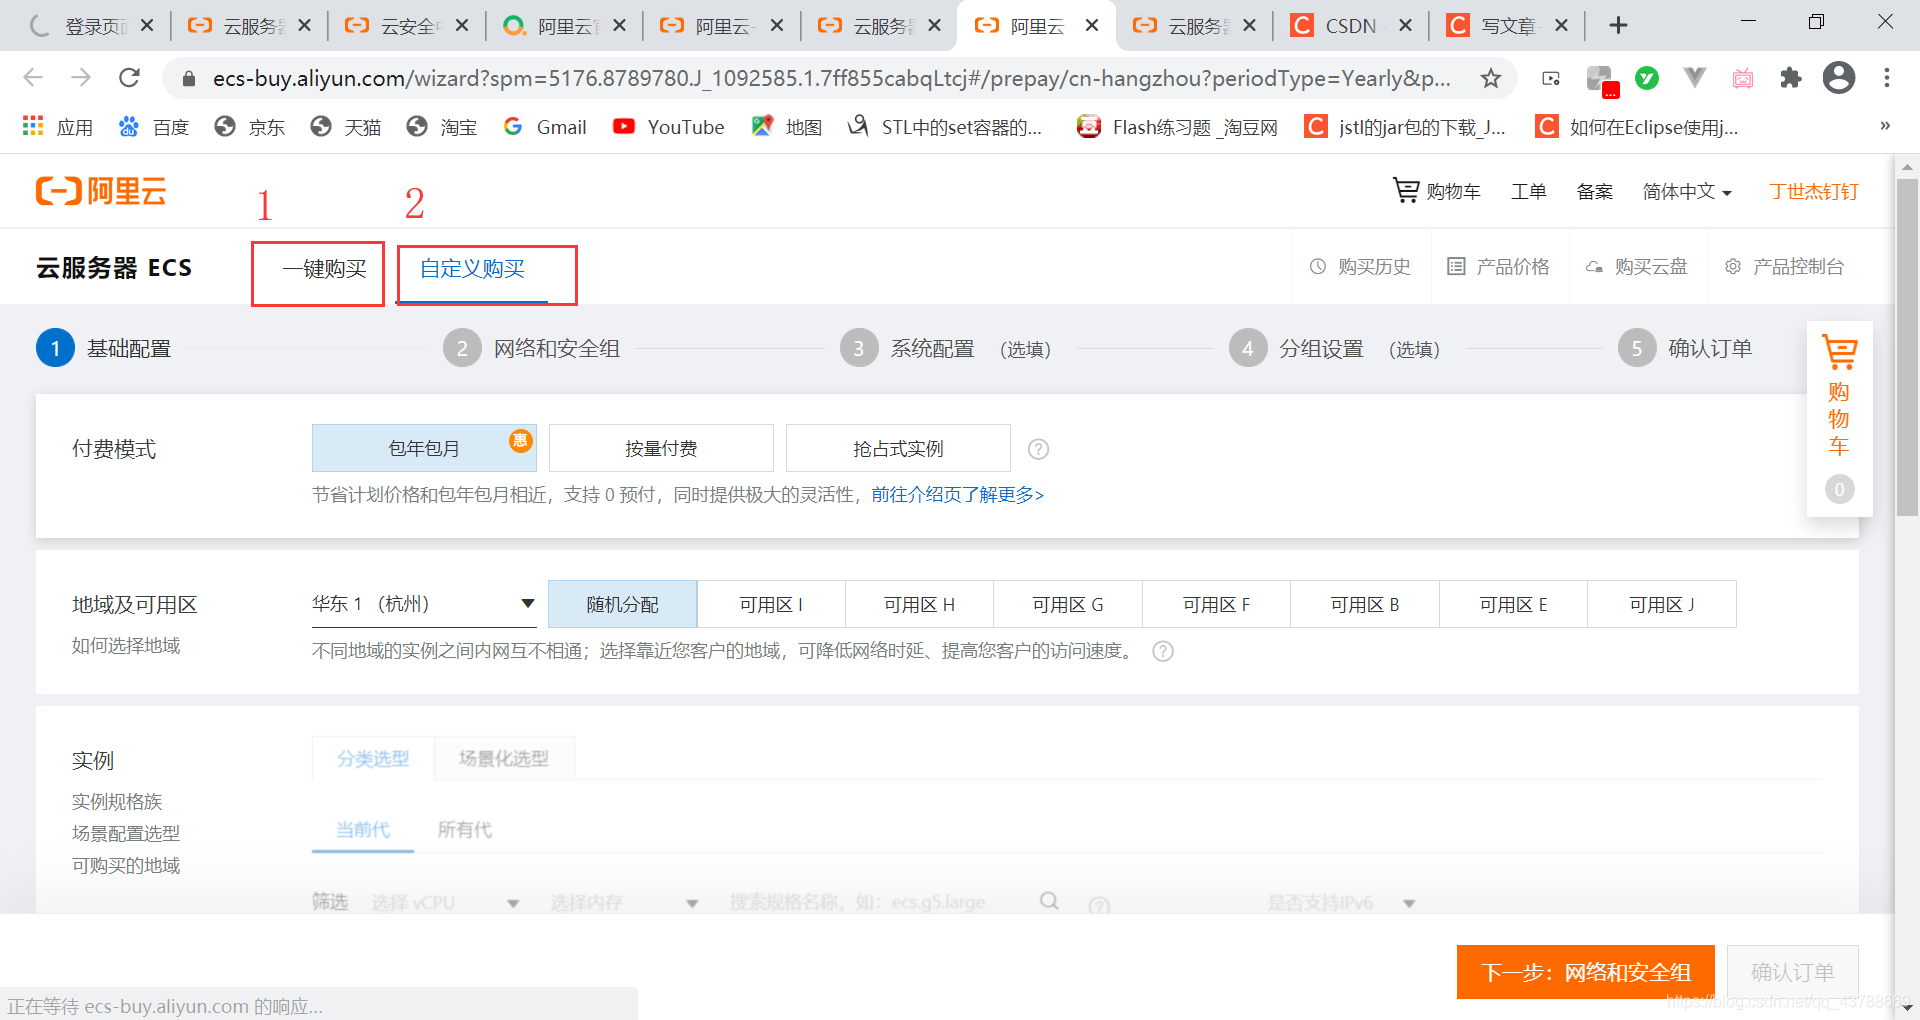This screenshot has width=1920, height=1020.
Task: Show hidden bookmarks chevron
Action: coord(1885,126)
